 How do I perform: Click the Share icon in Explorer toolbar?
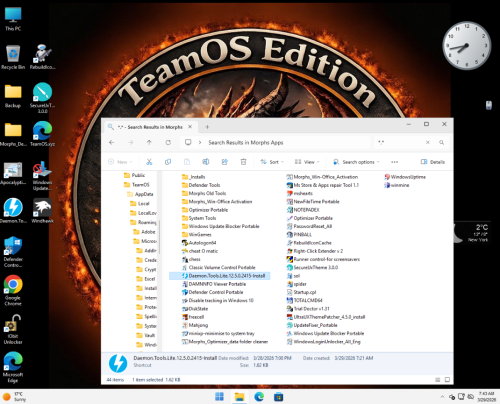[x=225, y=162]
